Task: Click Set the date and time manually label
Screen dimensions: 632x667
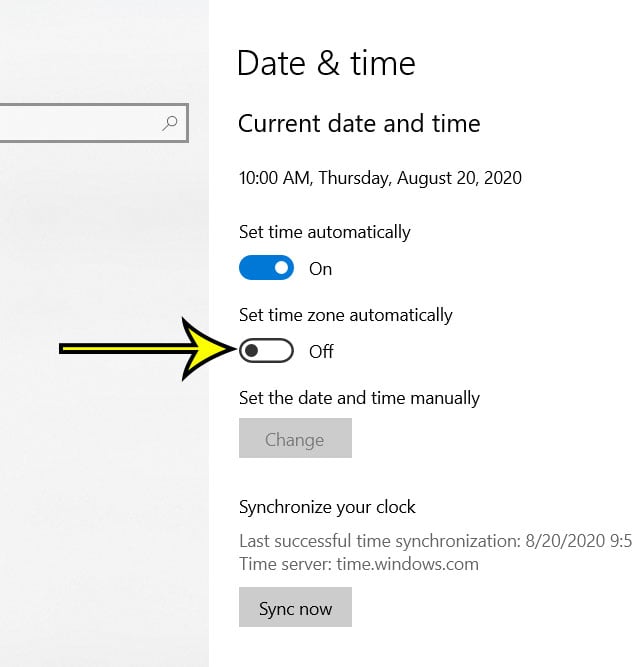Action: [359, 398]
